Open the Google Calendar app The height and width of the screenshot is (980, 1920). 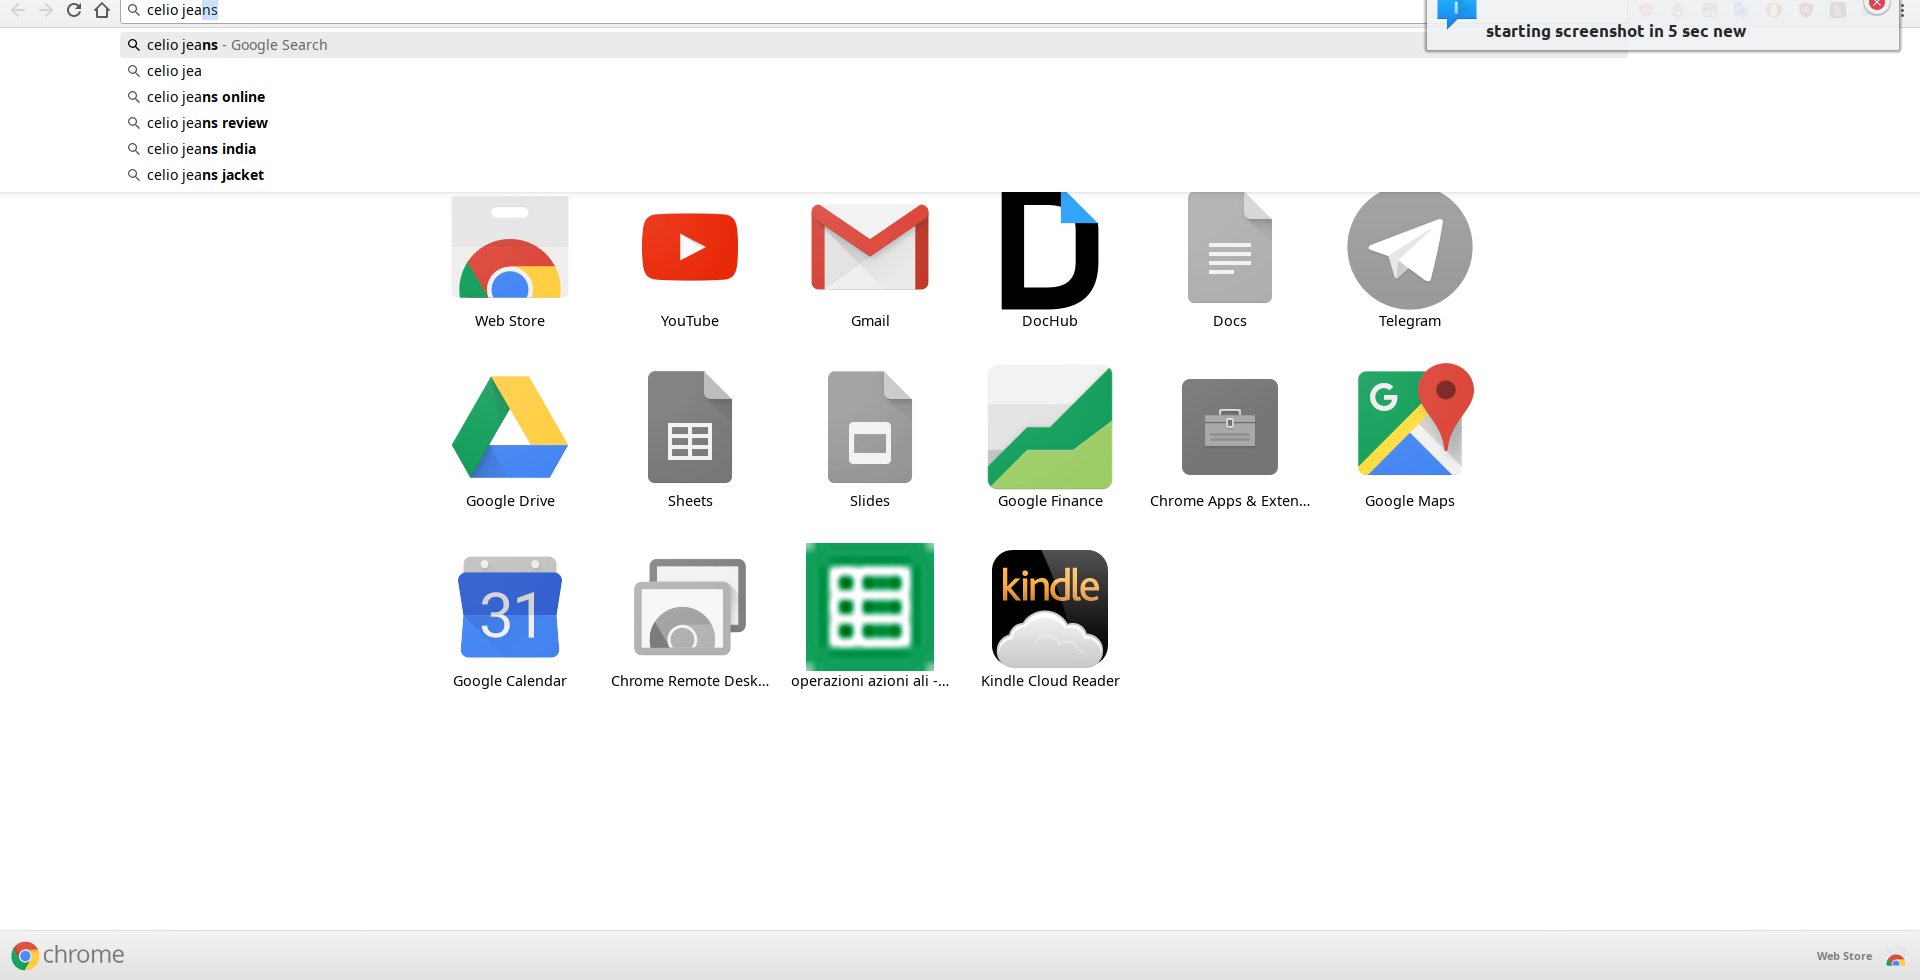click(510, 607)
